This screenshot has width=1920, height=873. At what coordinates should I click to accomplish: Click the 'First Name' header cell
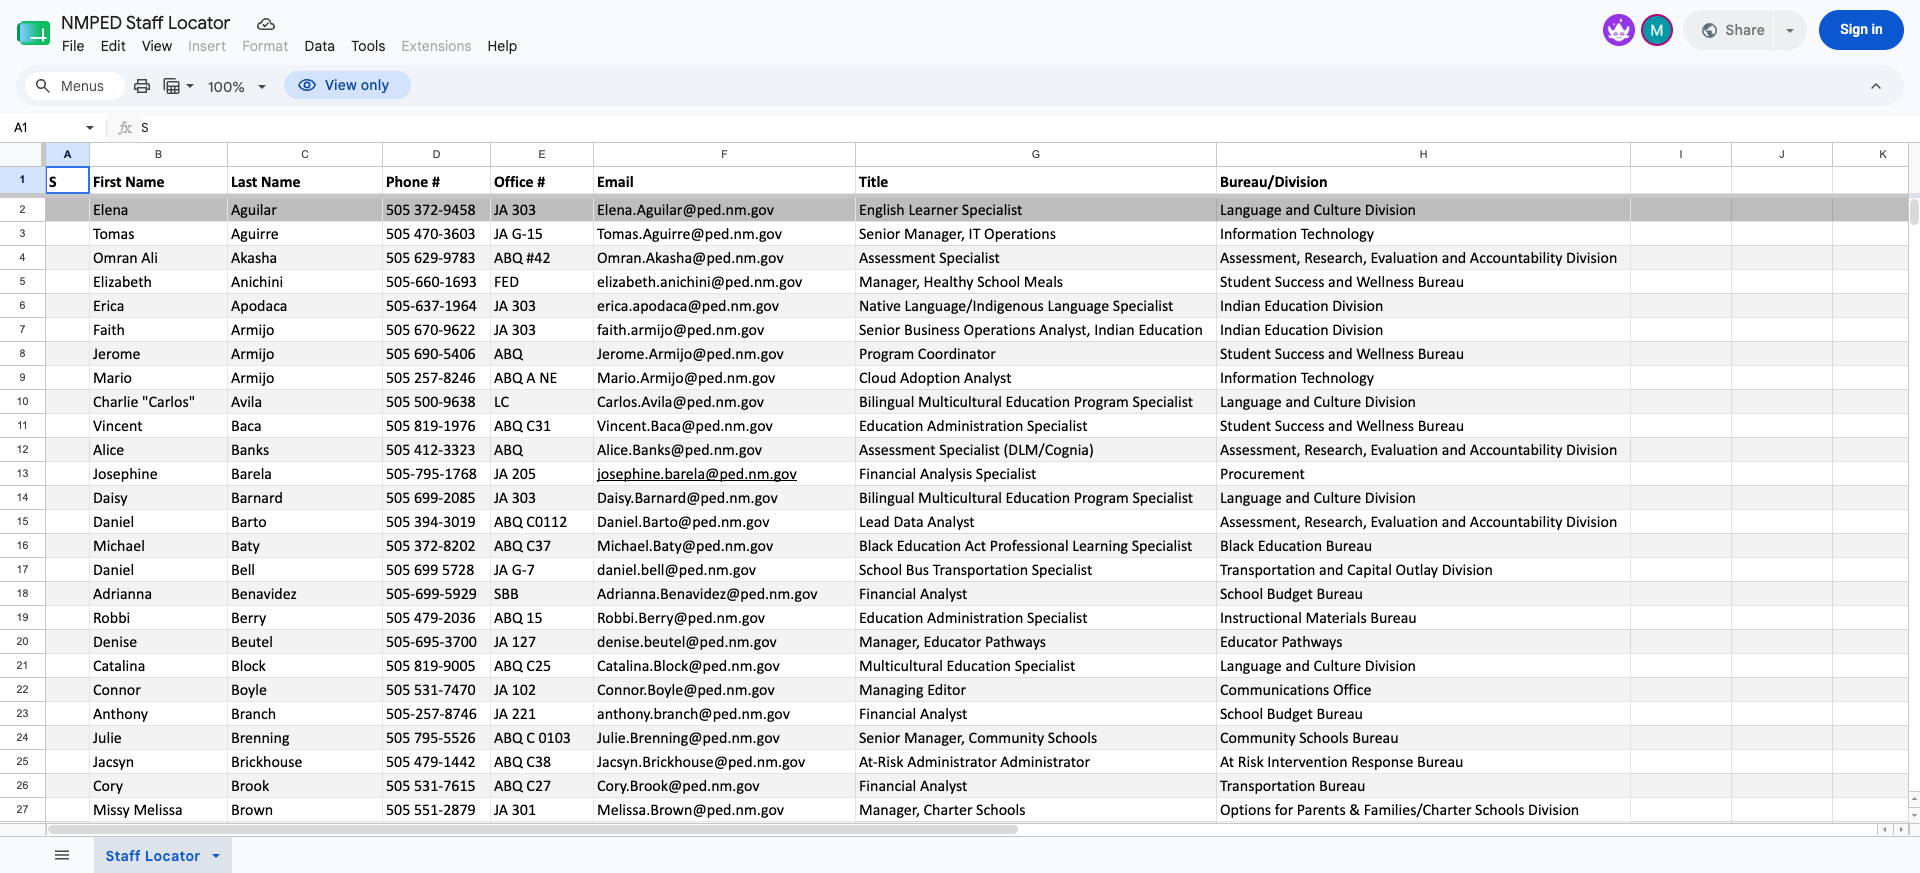pos(158,182)
